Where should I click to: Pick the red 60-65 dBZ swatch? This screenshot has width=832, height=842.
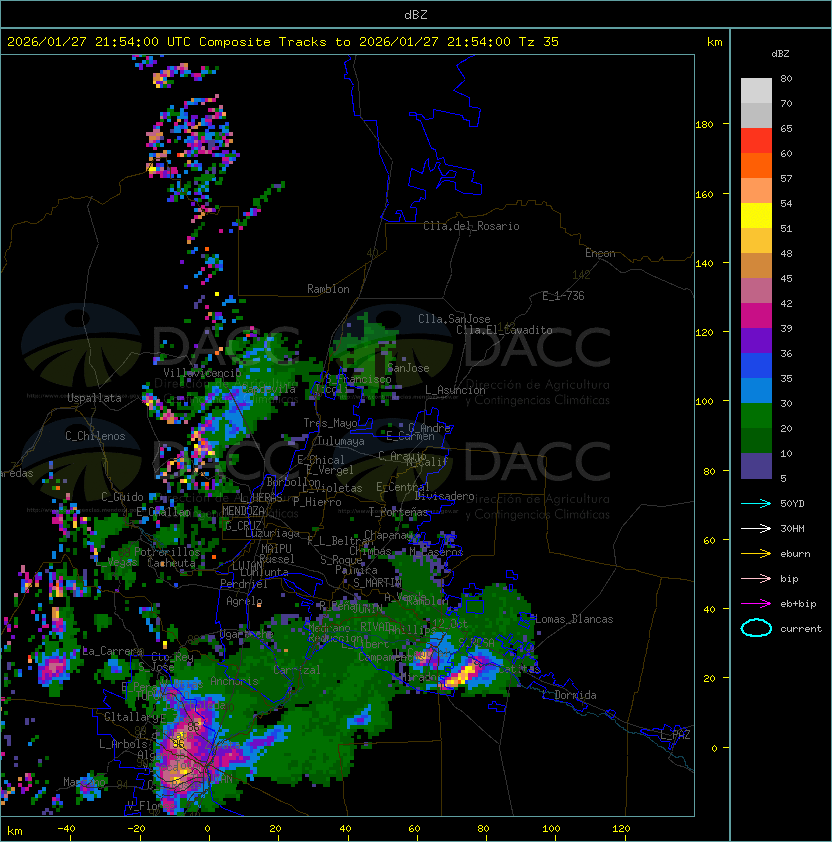tap(756, 141)
